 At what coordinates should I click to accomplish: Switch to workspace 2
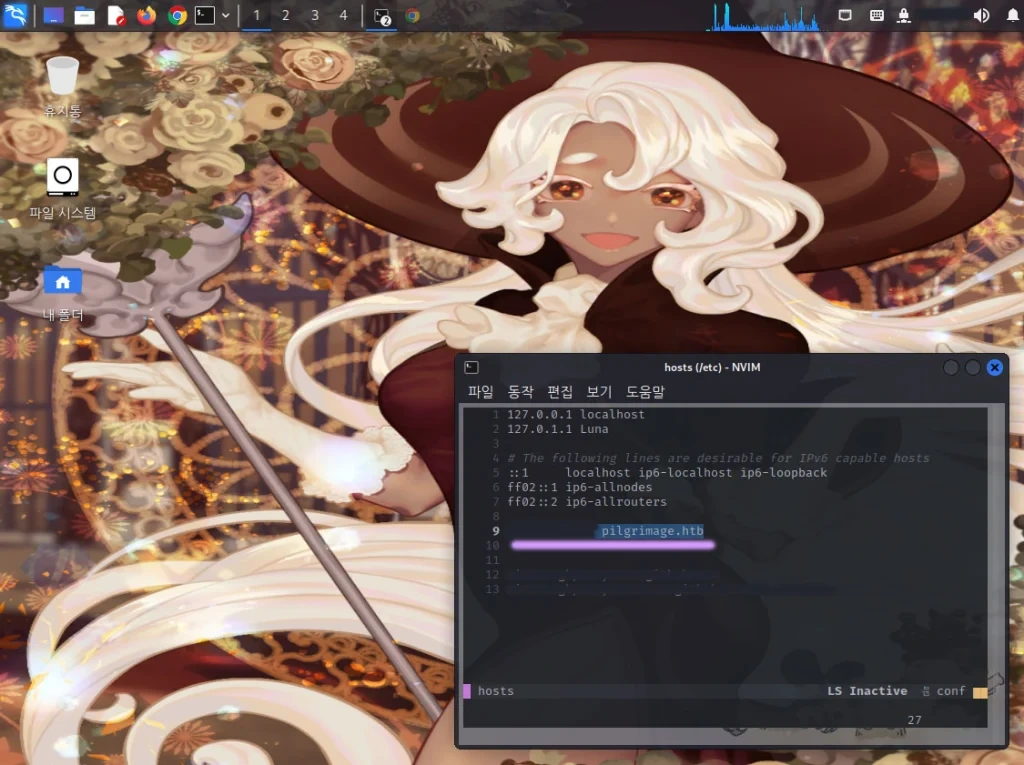pos(285,15)
